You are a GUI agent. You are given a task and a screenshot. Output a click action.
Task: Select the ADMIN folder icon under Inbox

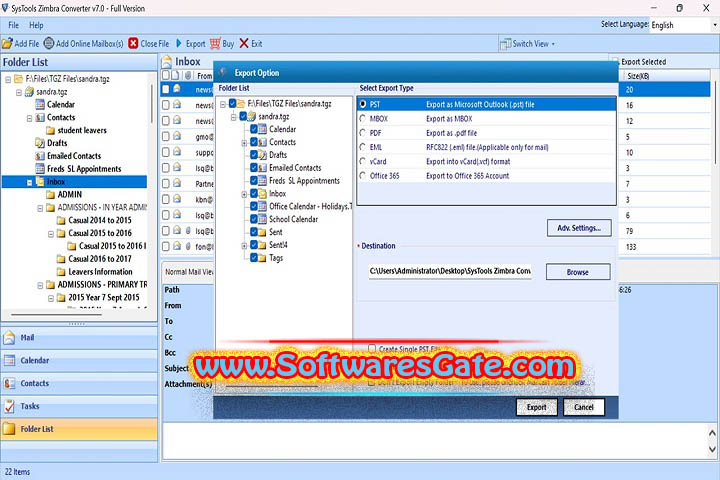click(x=51, y=194)
